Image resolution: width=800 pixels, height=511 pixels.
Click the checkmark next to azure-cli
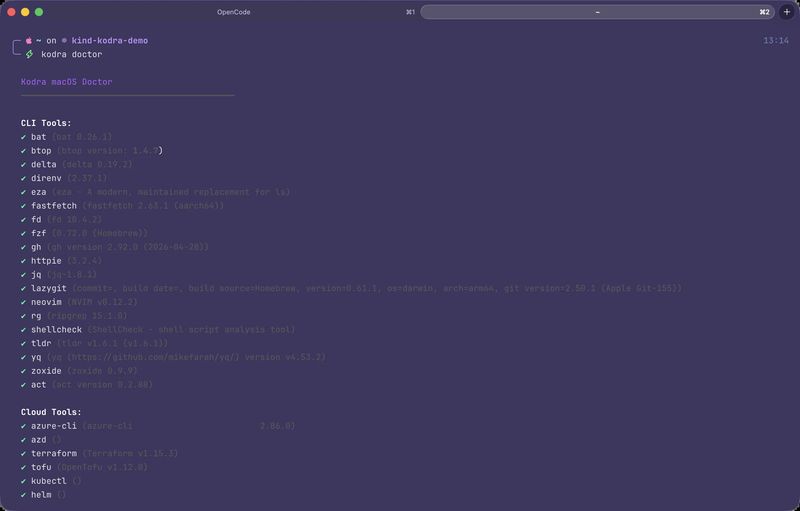[23, 426]
